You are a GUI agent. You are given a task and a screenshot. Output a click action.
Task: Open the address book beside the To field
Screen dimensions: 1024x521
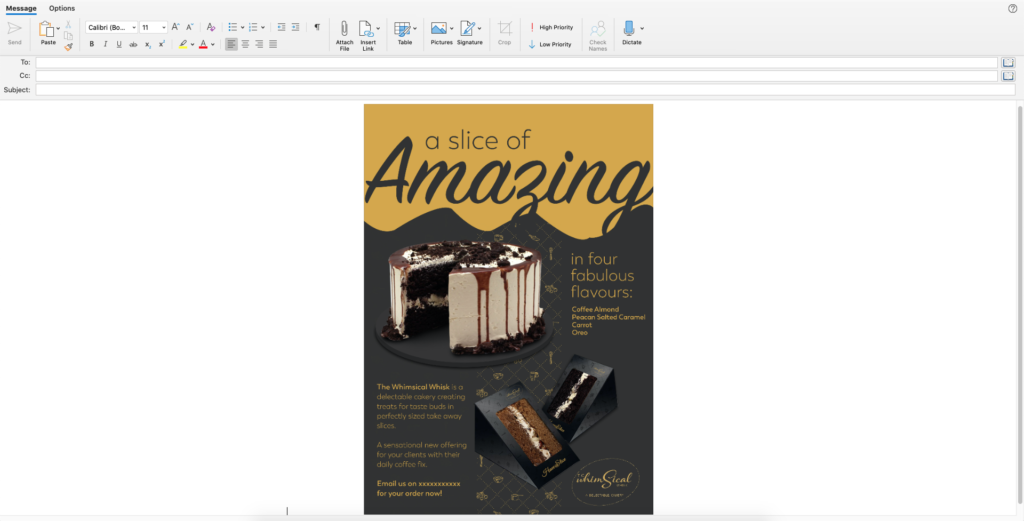[1008, 62]
